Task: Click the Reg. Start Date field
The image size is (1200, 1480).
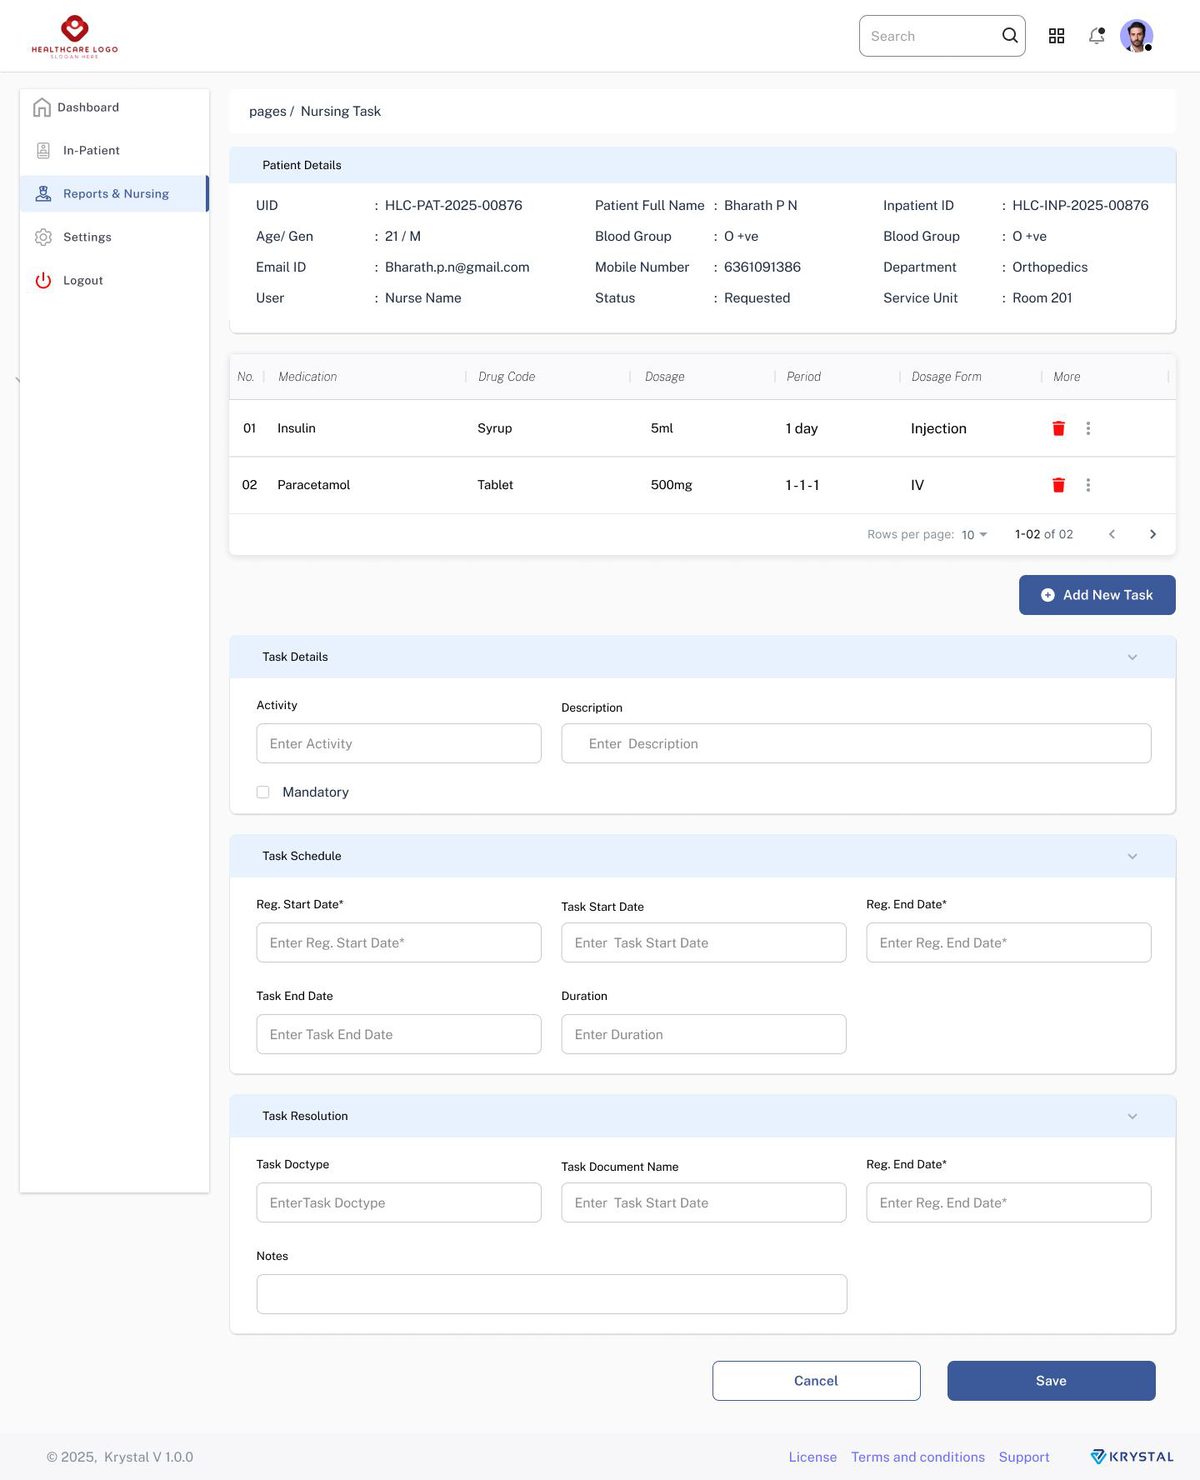Action: (399, 943)
